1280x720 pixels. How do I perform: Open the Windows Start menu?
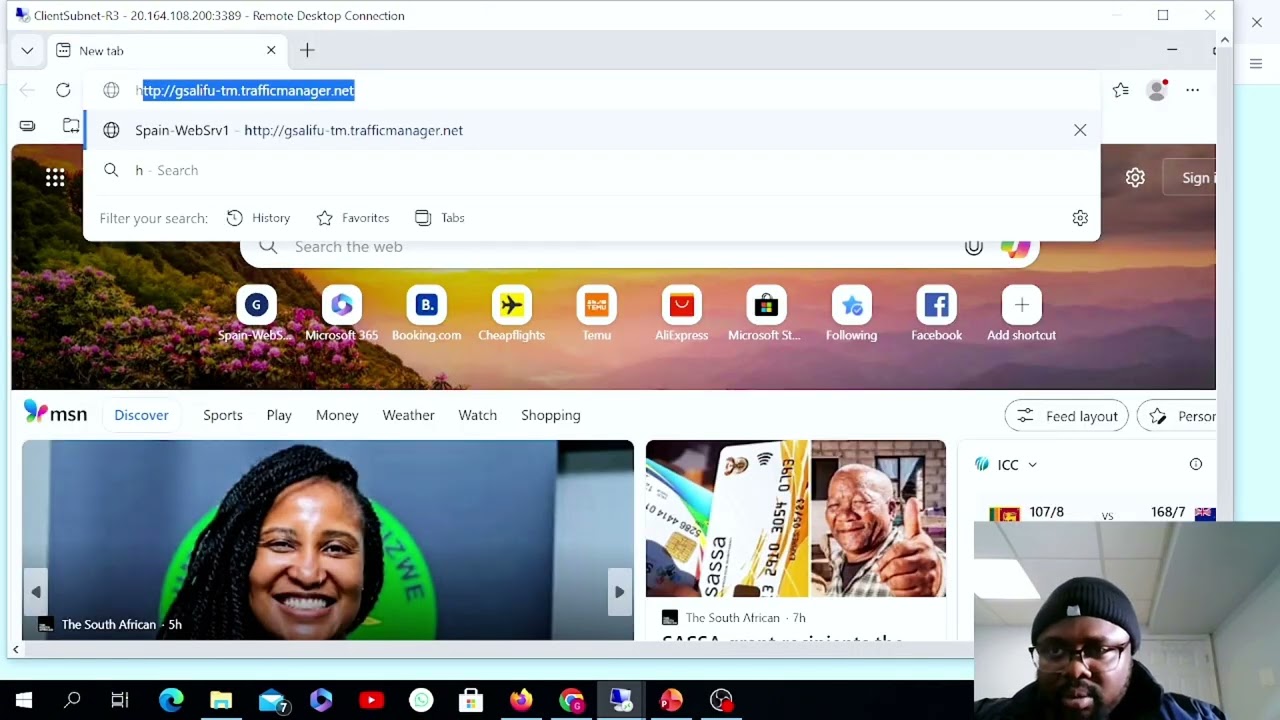[24, 700]
